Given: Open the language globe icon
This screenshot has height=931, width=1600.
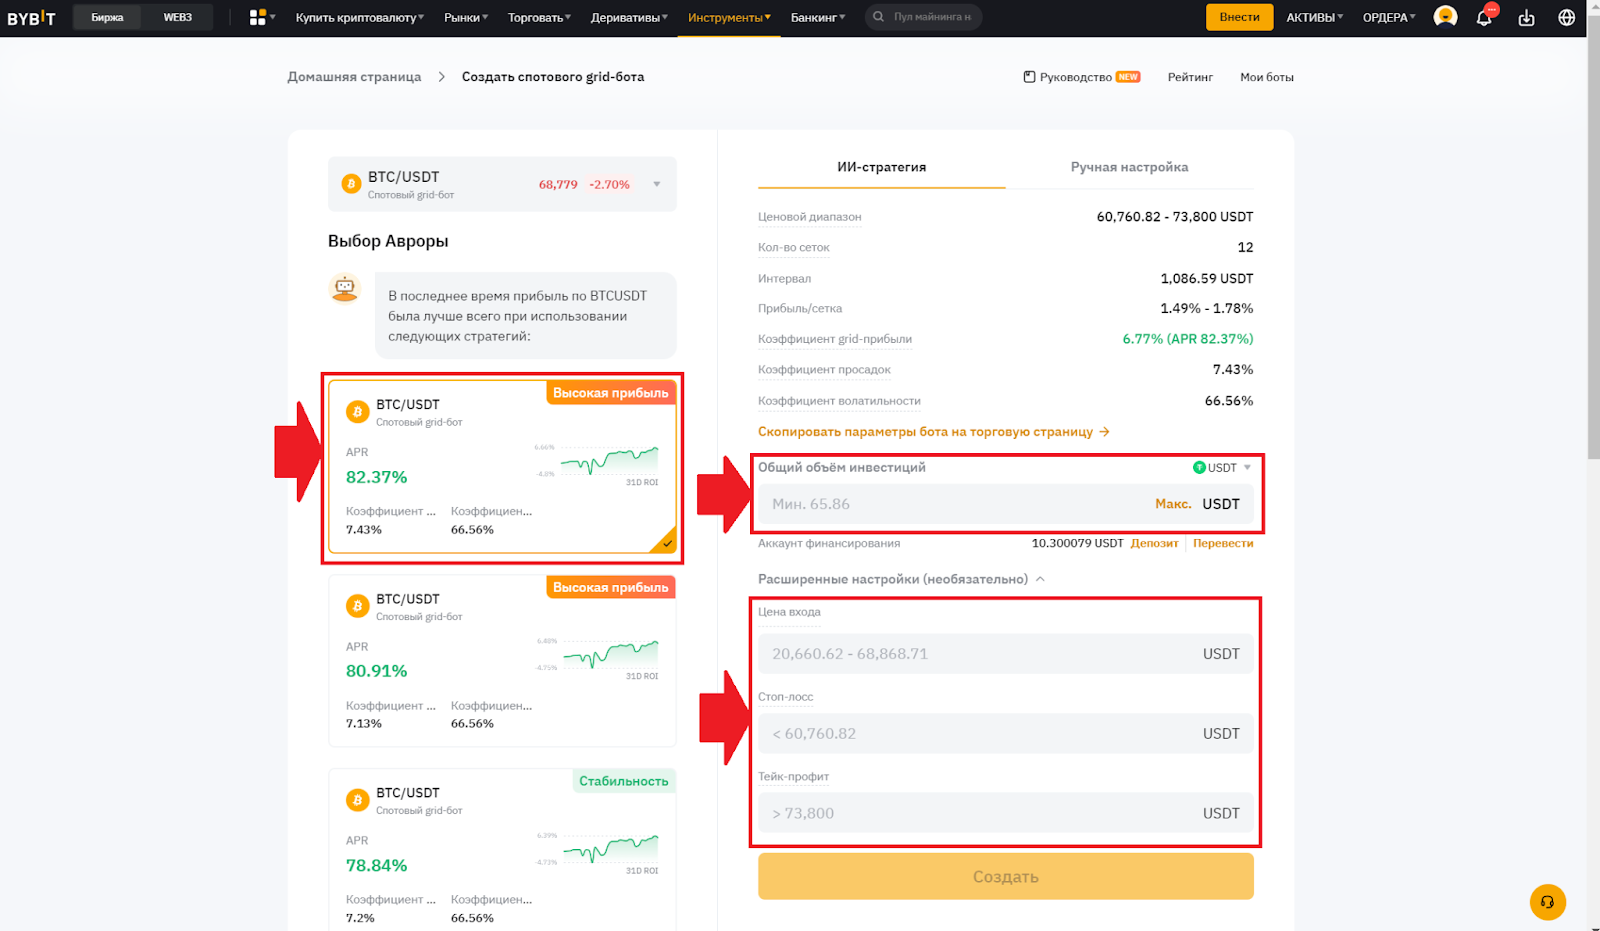Looking at the screenshot, I should point(1567,18).
